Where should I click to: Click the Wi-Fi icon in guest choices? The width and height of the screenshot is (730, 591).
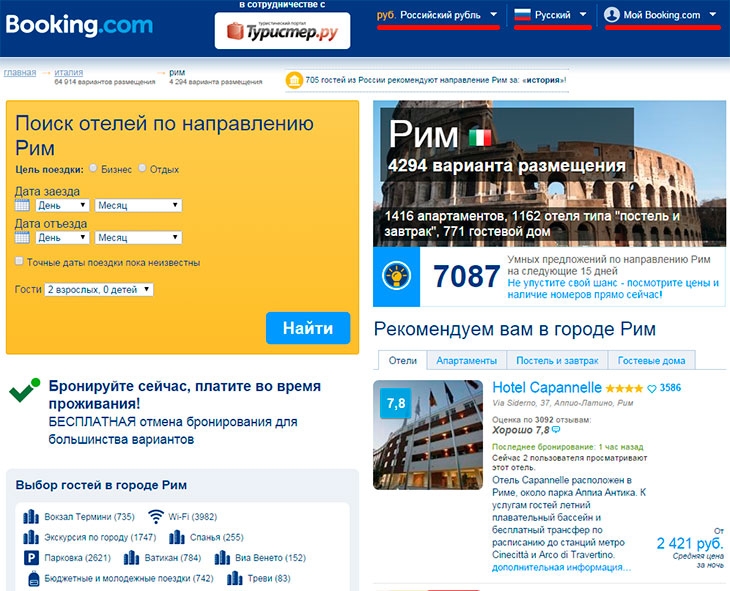[x=155, y=516]
